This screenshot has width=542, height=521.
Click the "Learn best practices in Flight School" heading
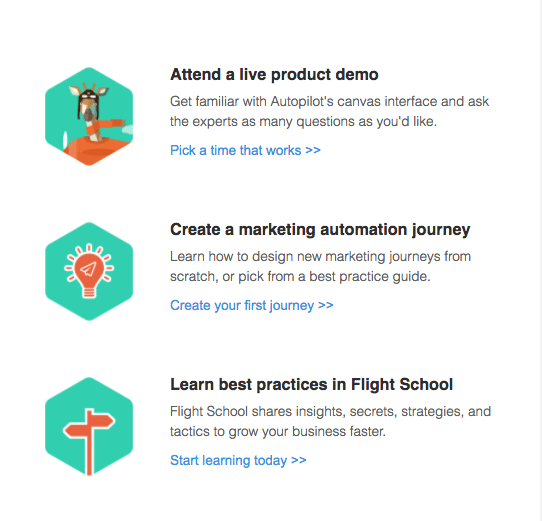click(x=311, y=384)
